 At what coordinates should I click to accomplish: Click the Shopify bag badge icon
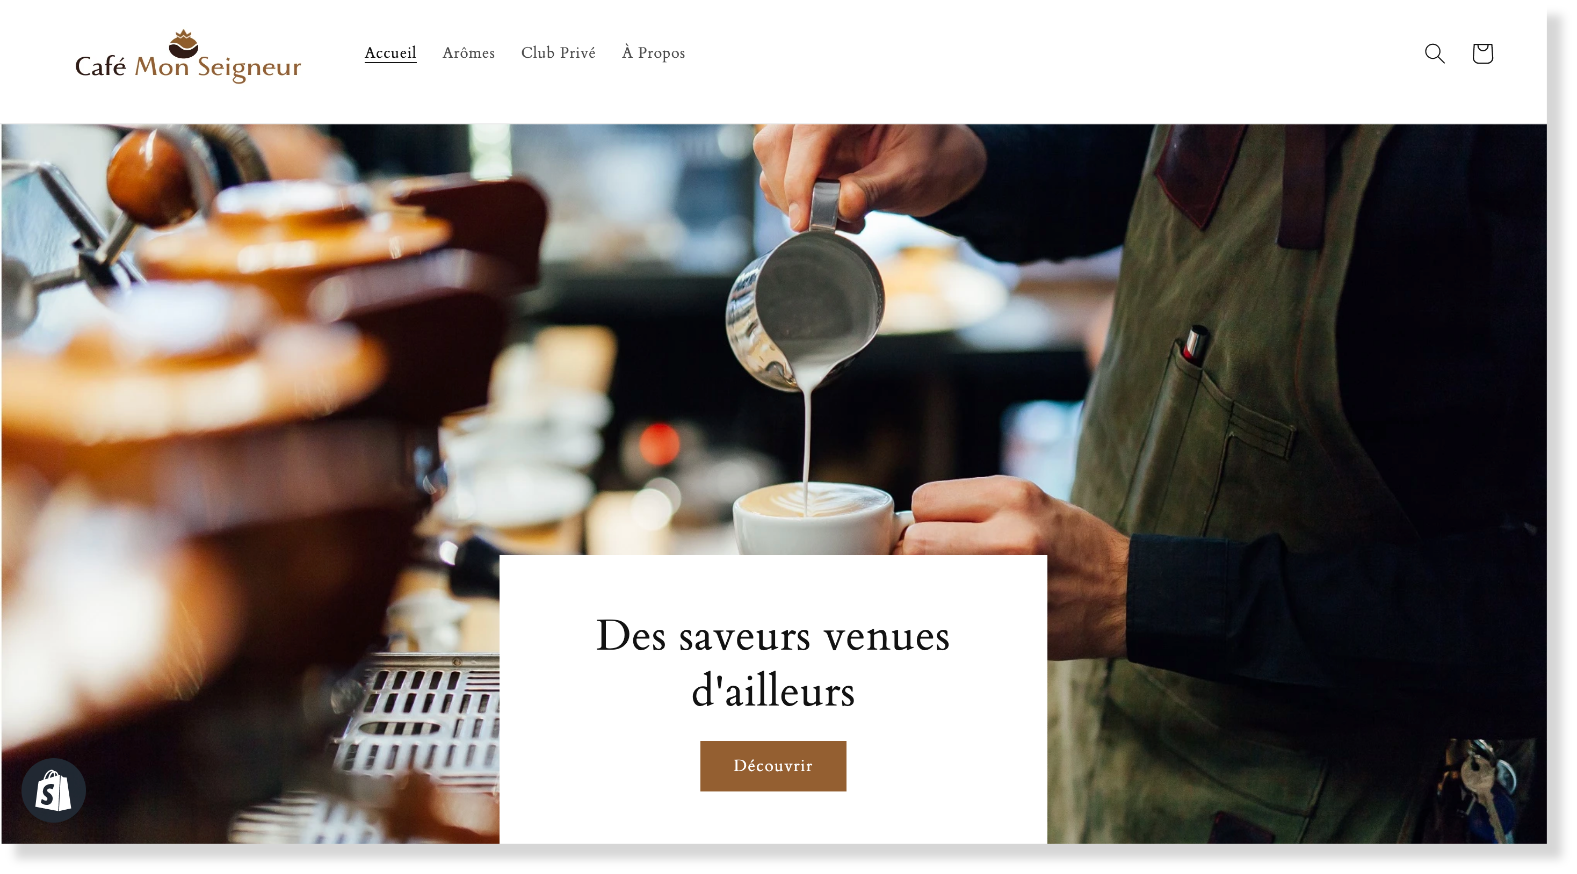(53, 790)
